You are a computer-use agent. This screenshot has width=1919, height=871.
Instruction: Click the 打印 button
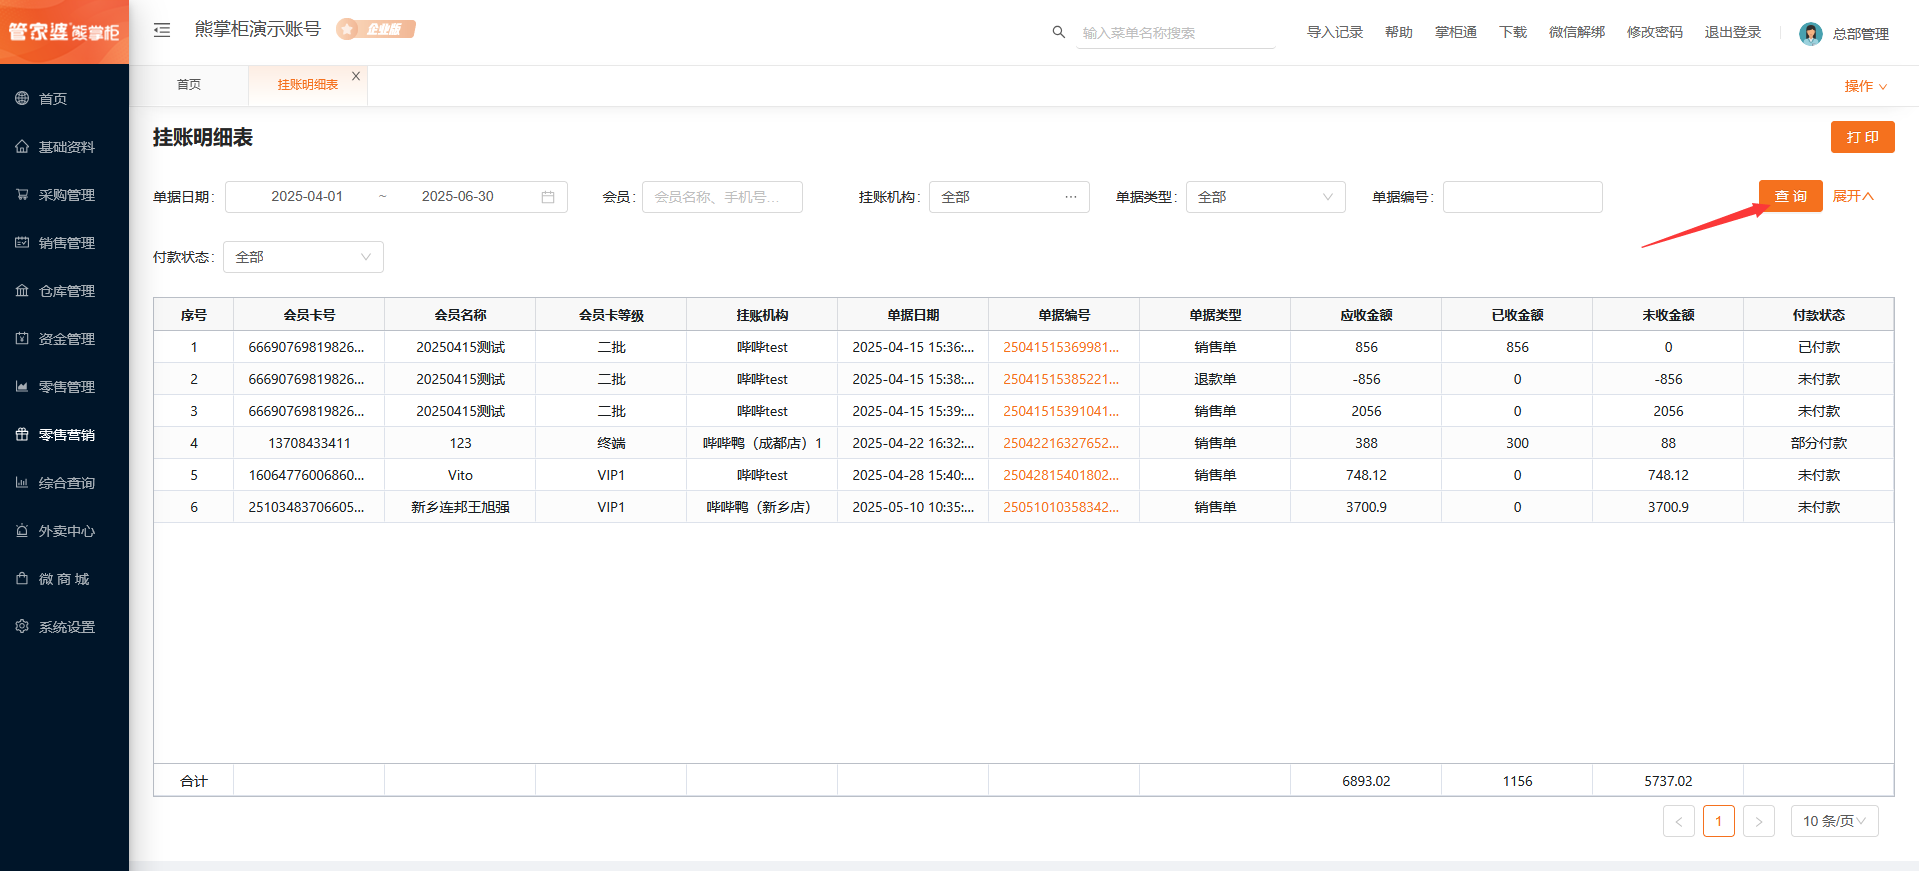point(1863,137)
